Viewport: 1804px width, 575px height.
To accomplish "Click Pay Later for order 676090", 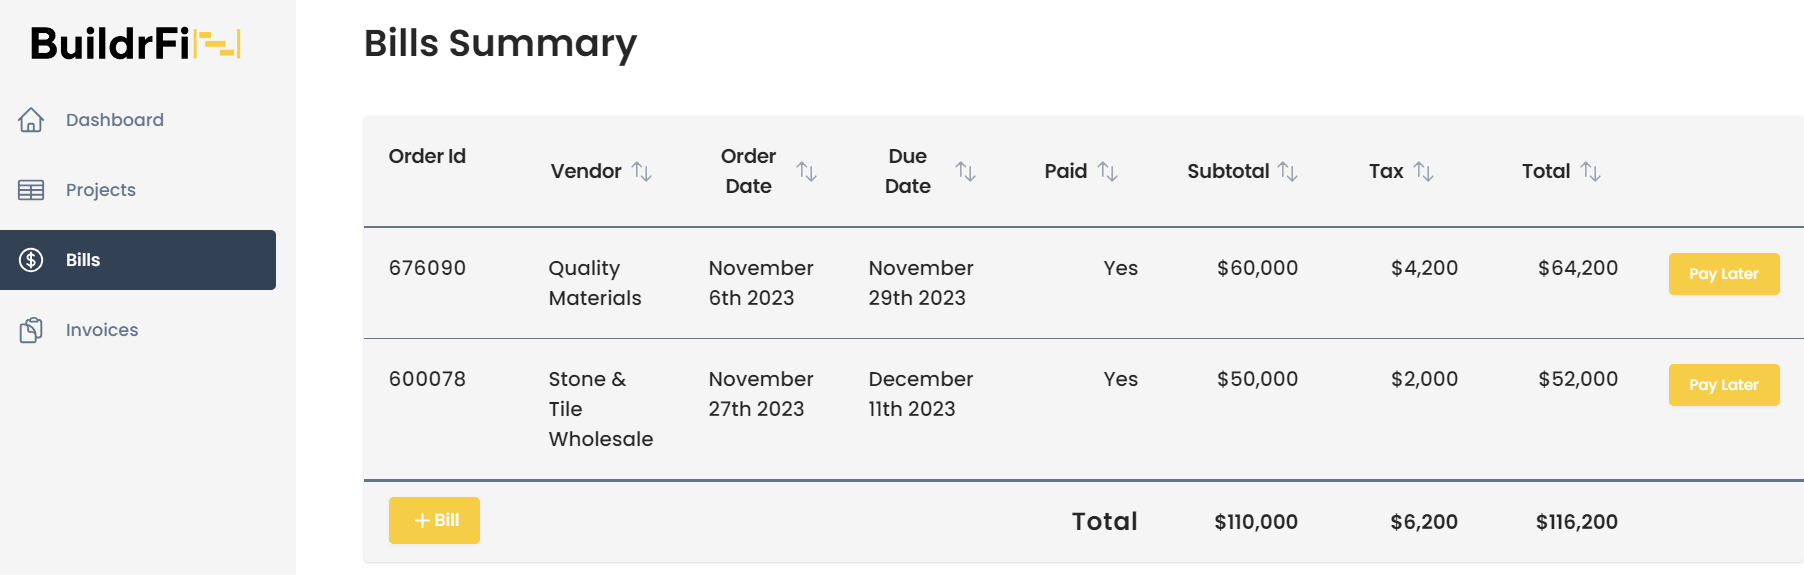I will click(1724, 274).
